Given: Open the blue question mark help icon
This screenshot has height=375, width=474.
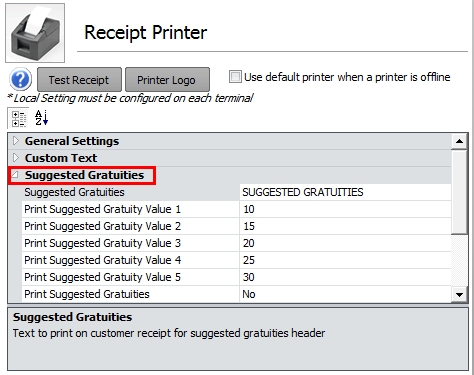Looking at the screenshot, I should coord(21,80).
